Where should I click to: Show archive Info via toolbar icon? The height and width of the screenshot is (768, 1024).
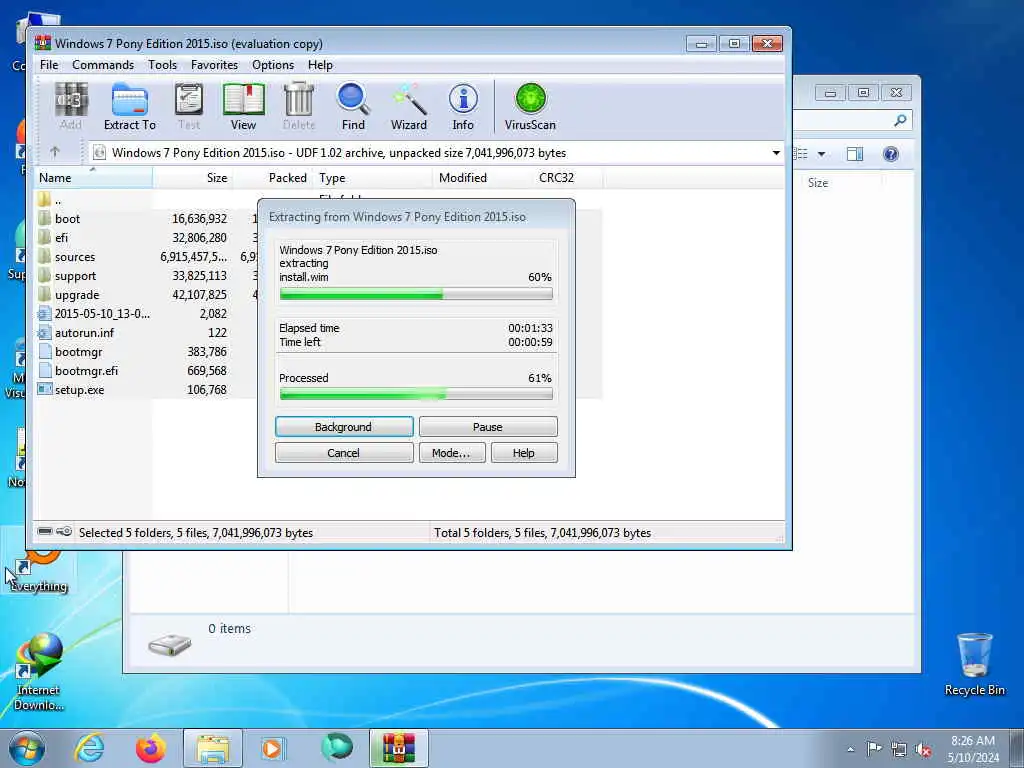pos(463,106)
